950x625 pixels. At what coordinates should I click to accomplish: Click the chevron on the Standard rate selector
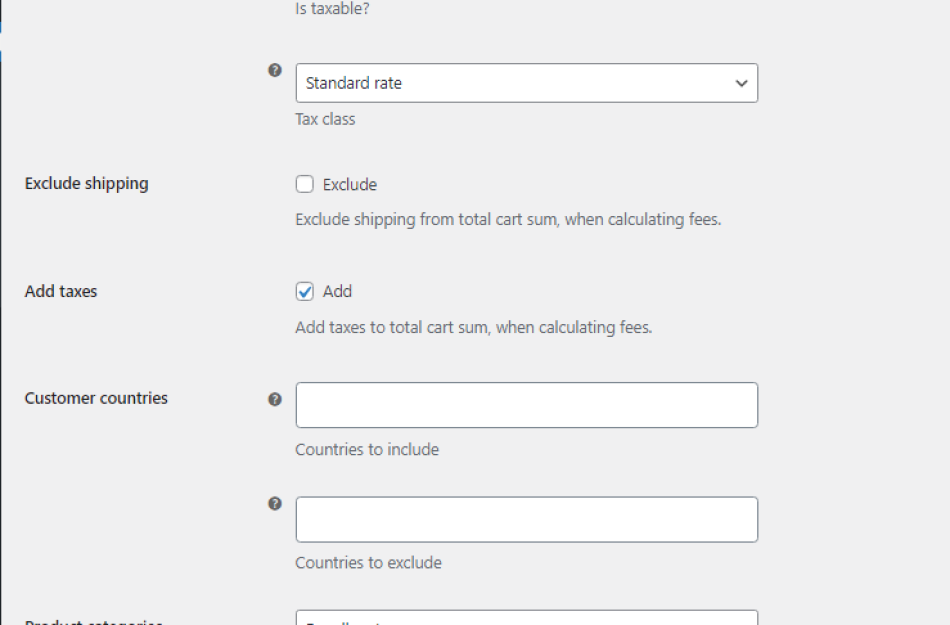click(x=740, y=83)
